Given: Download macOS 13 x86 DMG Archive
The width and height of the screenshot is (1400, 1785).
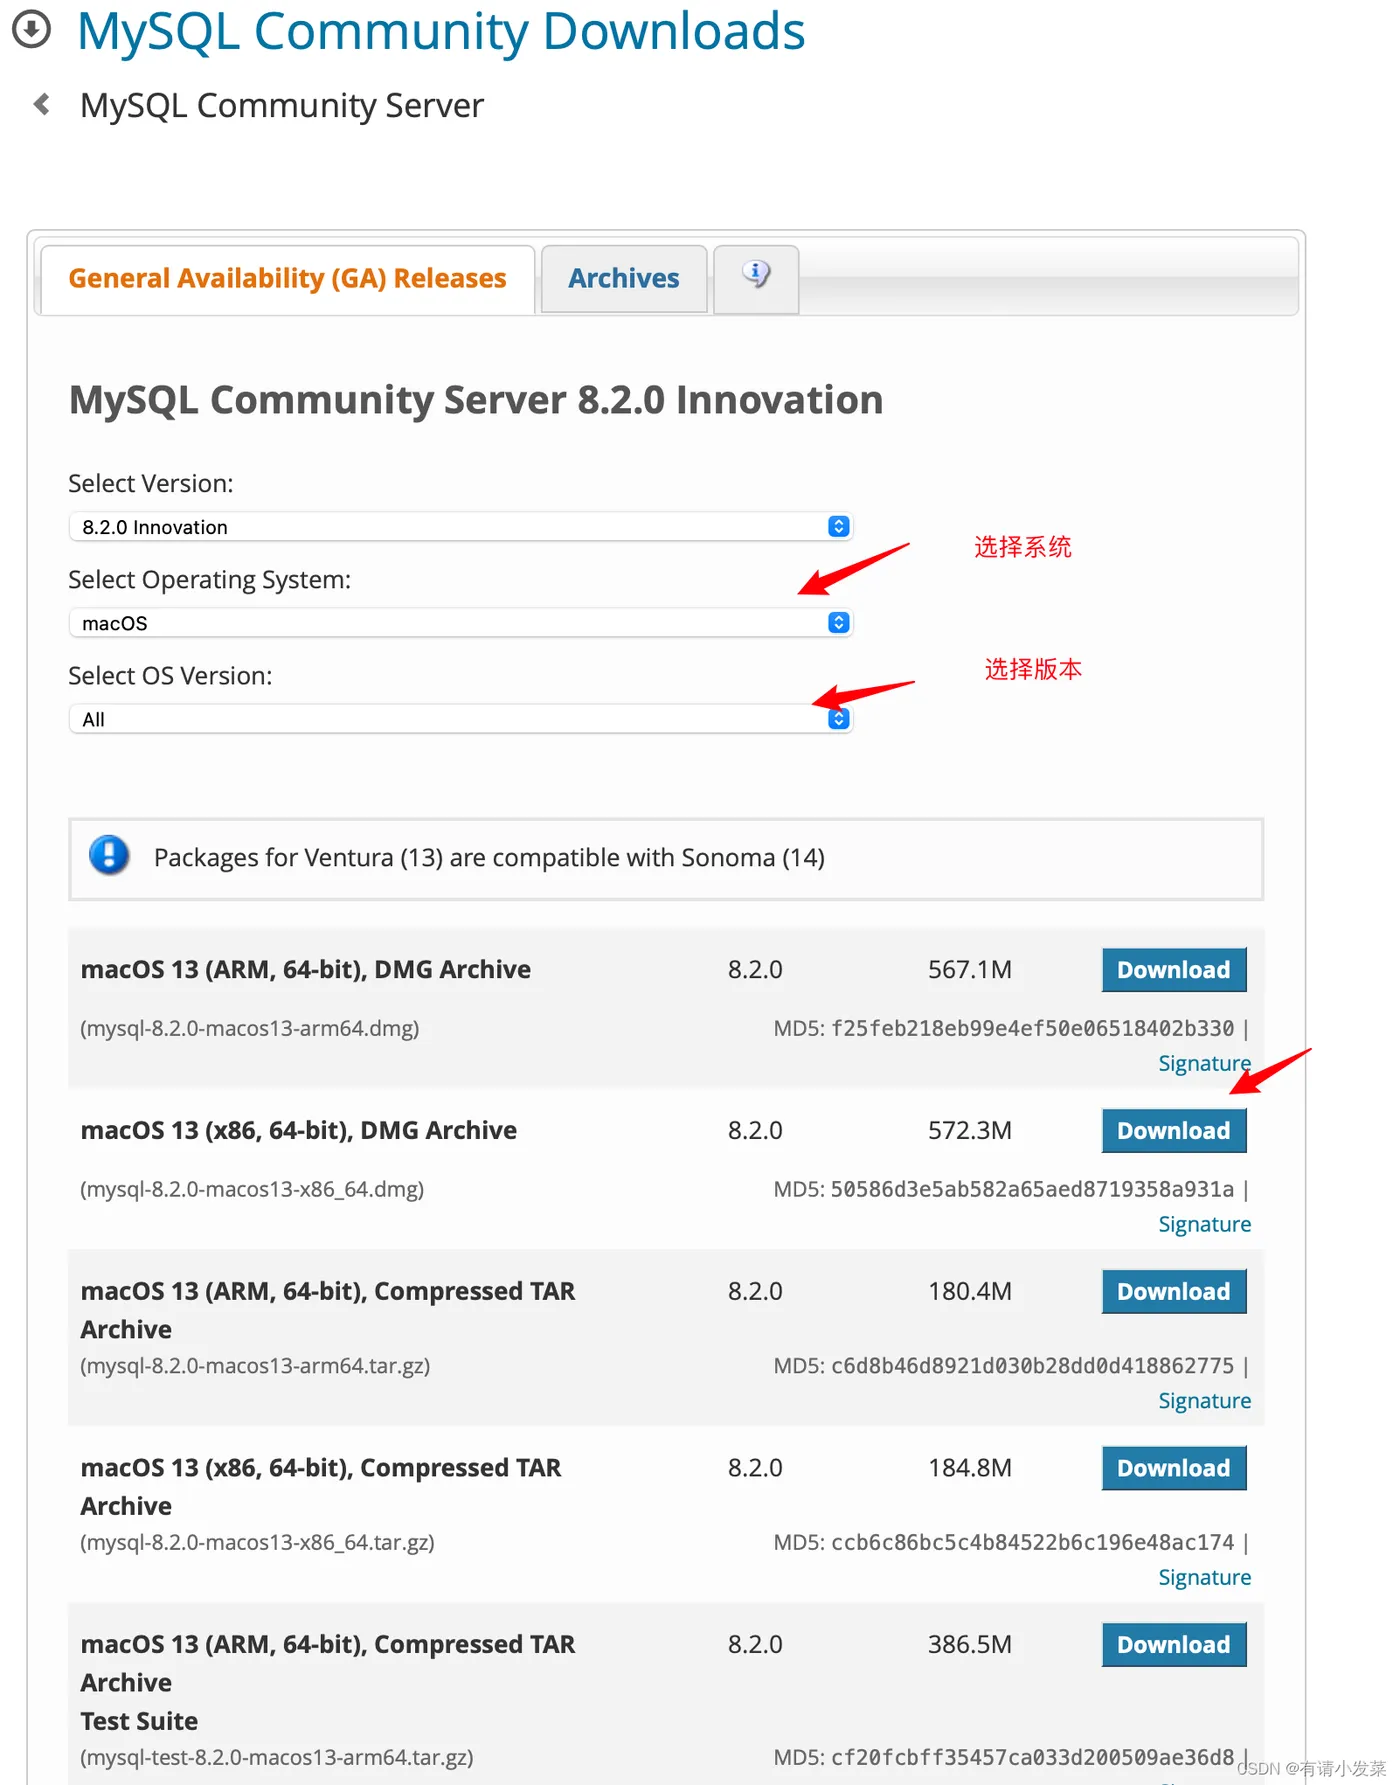Looking at the screenshot, I should (x=1173, y=1131).
